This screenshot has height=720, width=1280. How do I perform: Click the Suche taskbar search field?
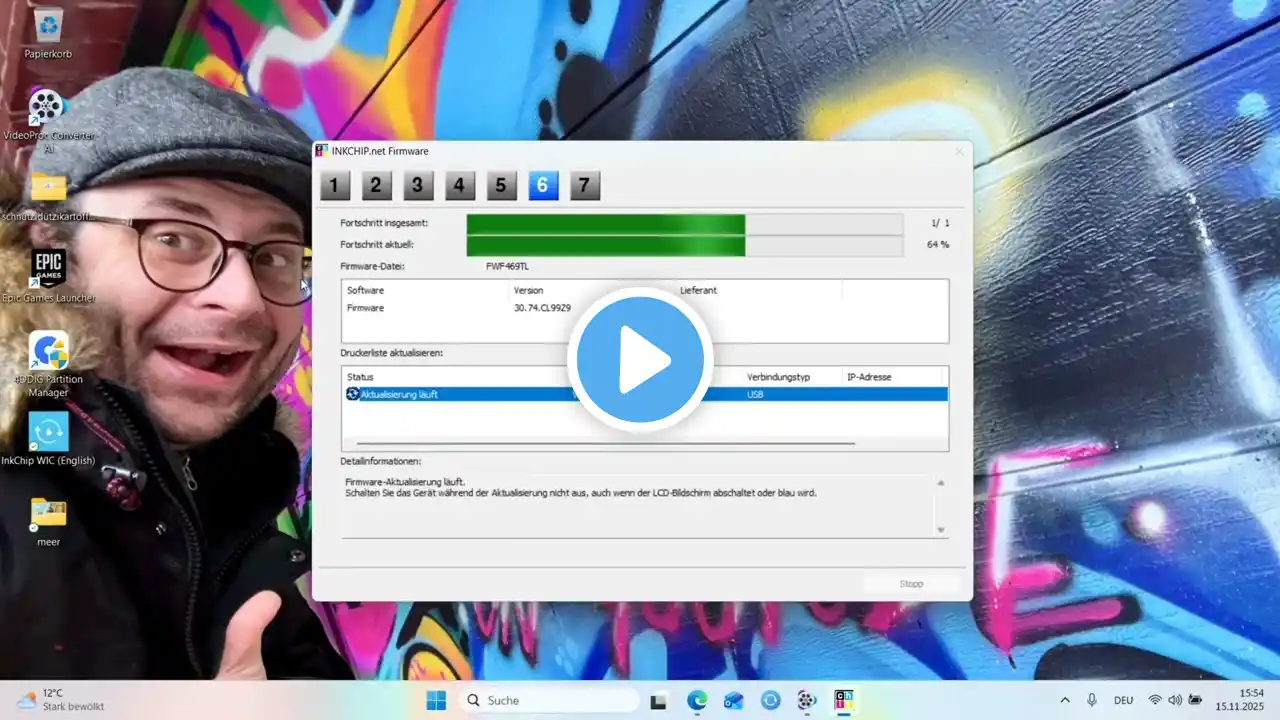pyautogui.click(x=549, y=700)
